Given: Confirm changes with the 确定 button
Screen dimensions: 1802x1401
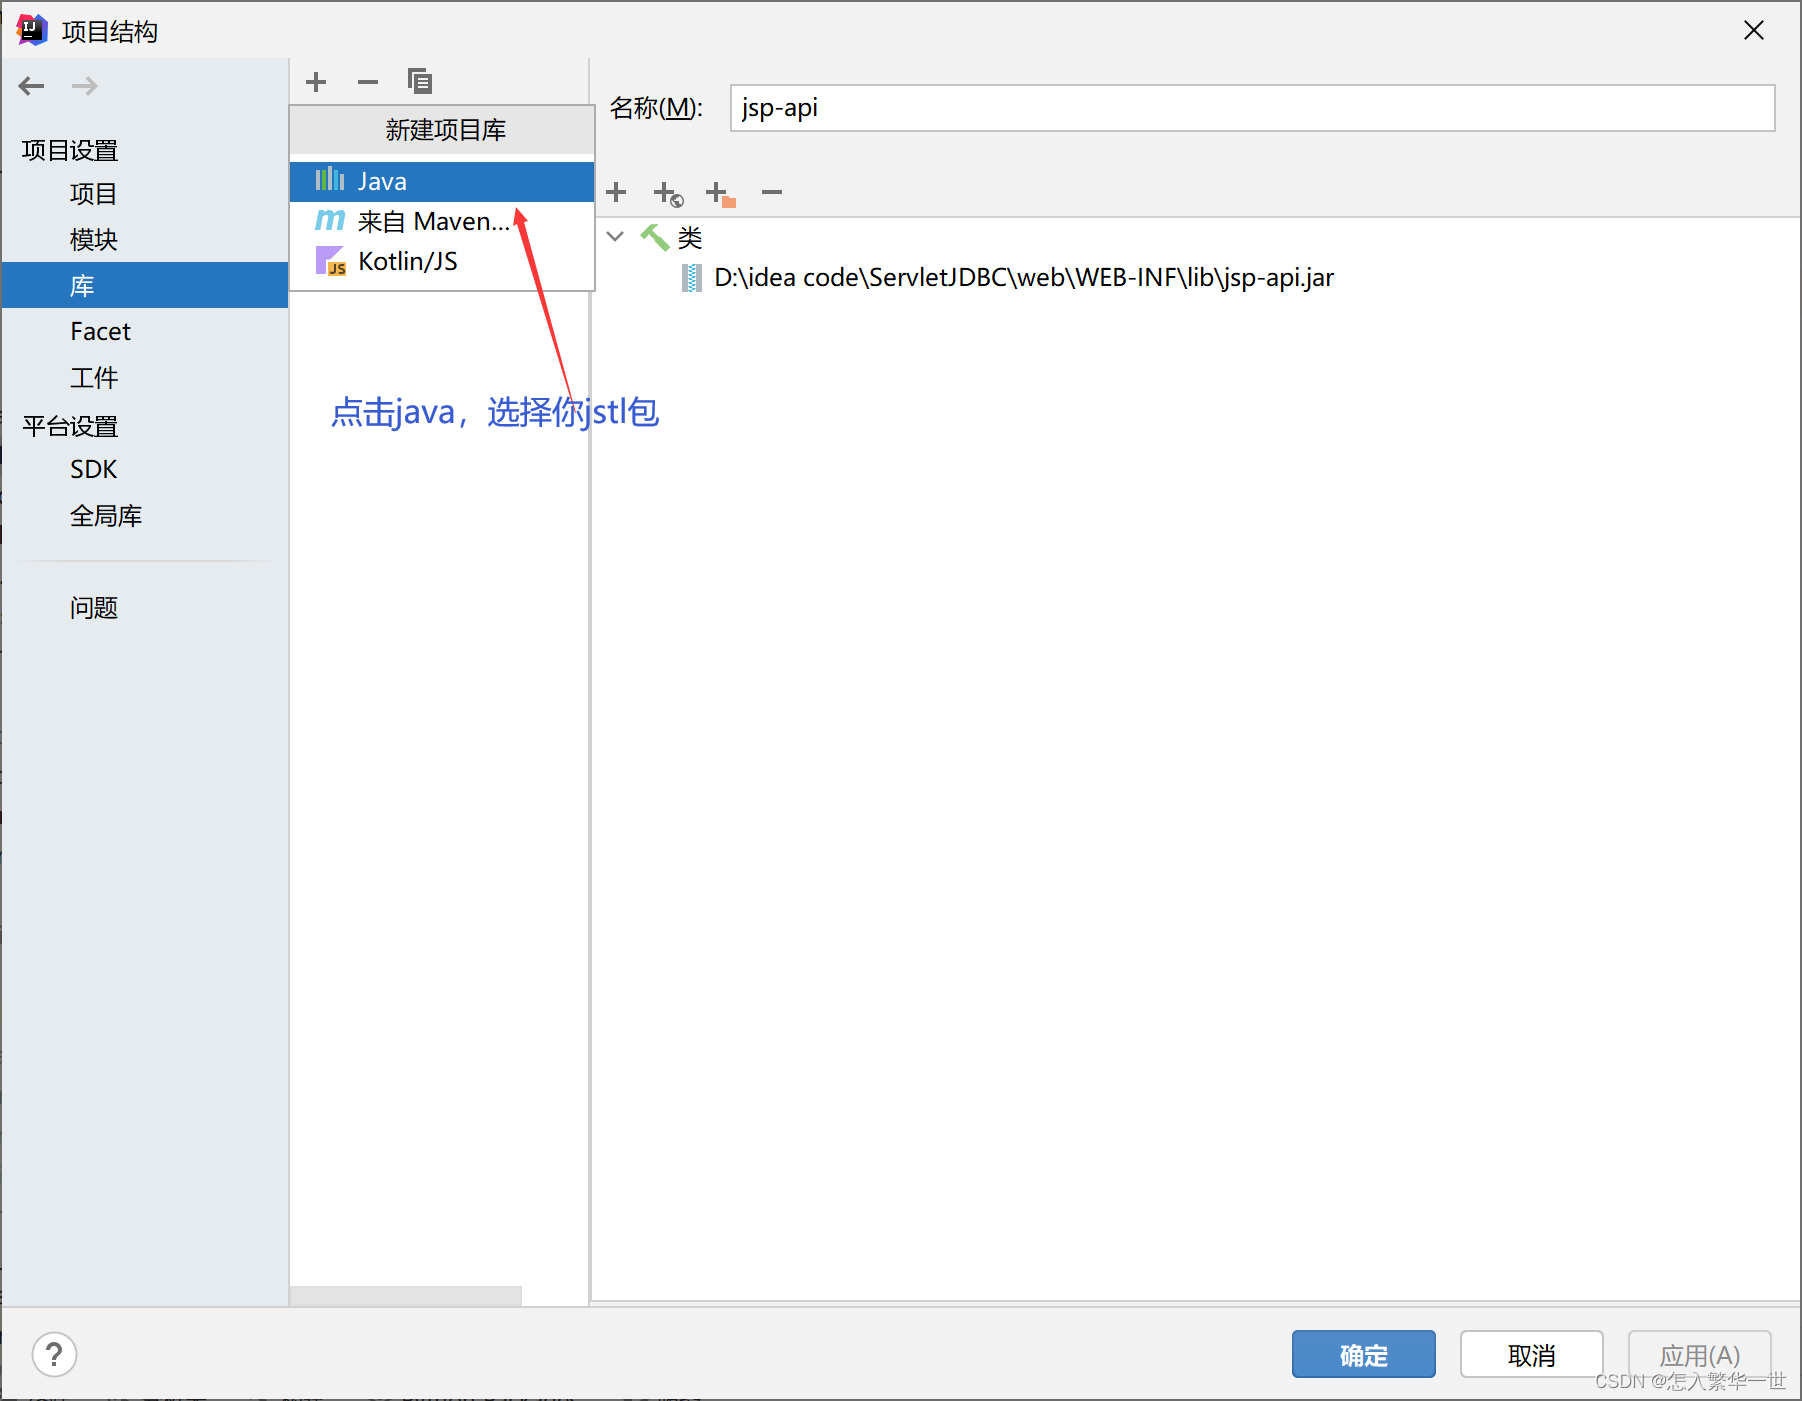Looking at the screenshot, I should [1363, 1354].
